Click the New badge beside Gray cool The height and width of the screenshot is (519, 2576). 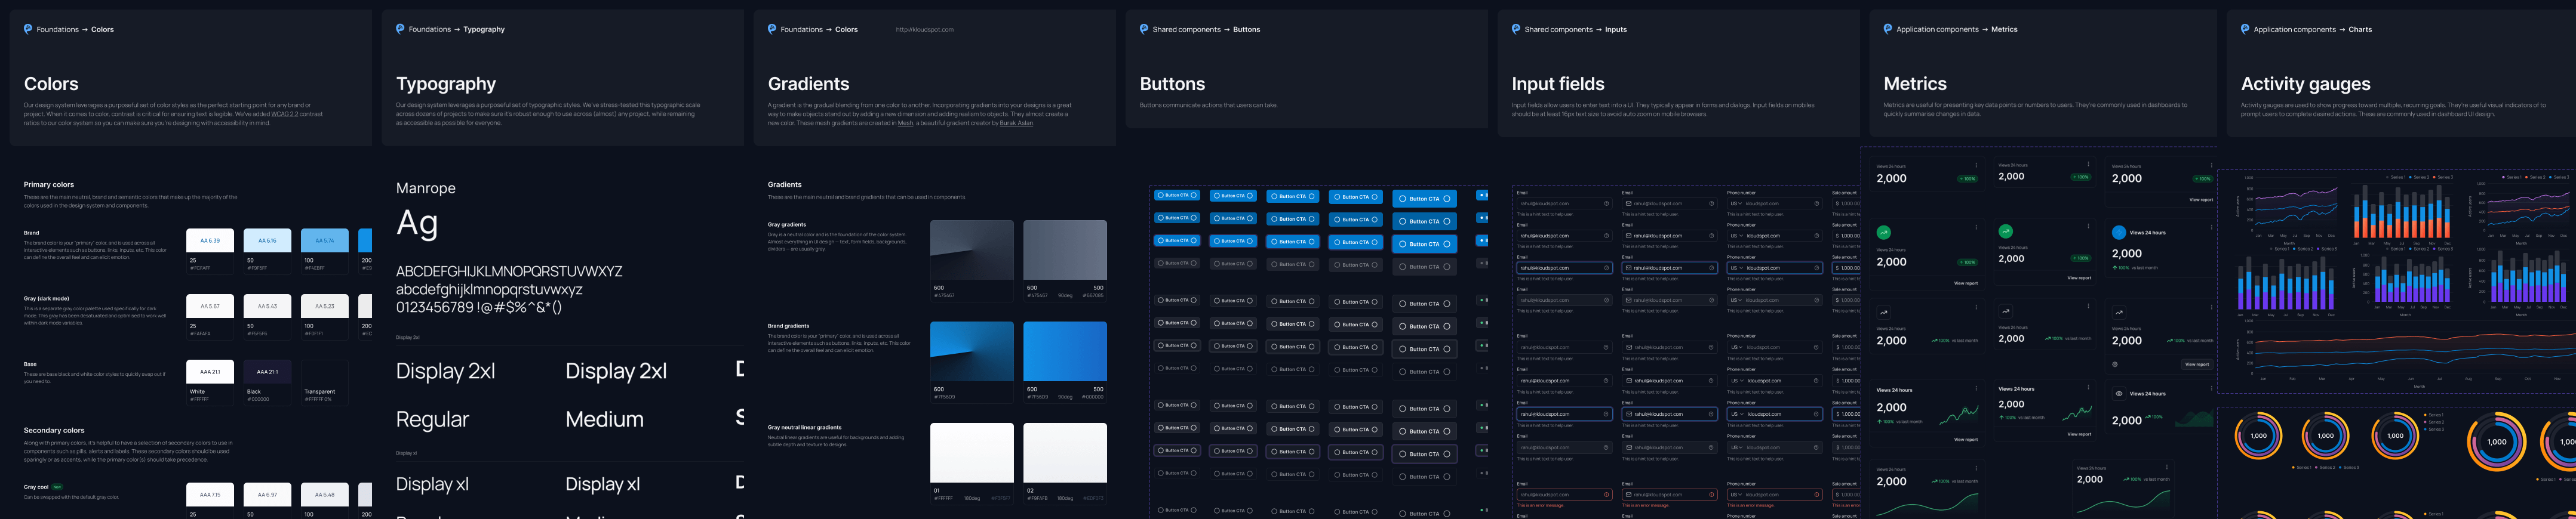pyautogui.click(x=57, y=487)
